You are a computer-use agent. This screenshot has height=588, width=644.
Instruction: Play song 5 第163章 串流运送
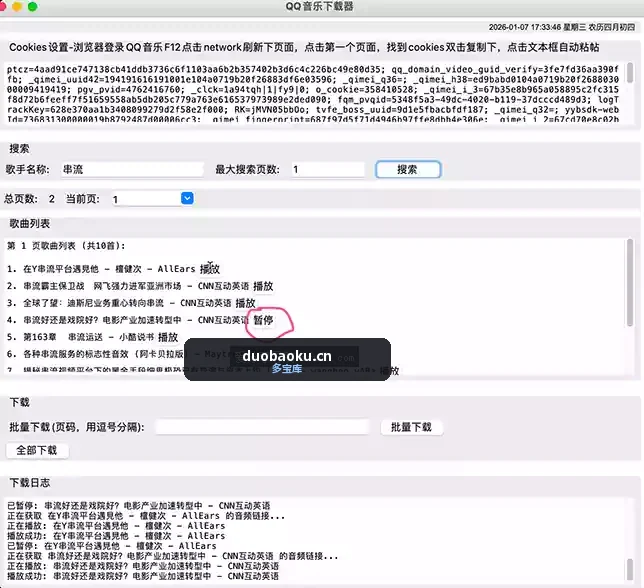click(x=168, y=338)
